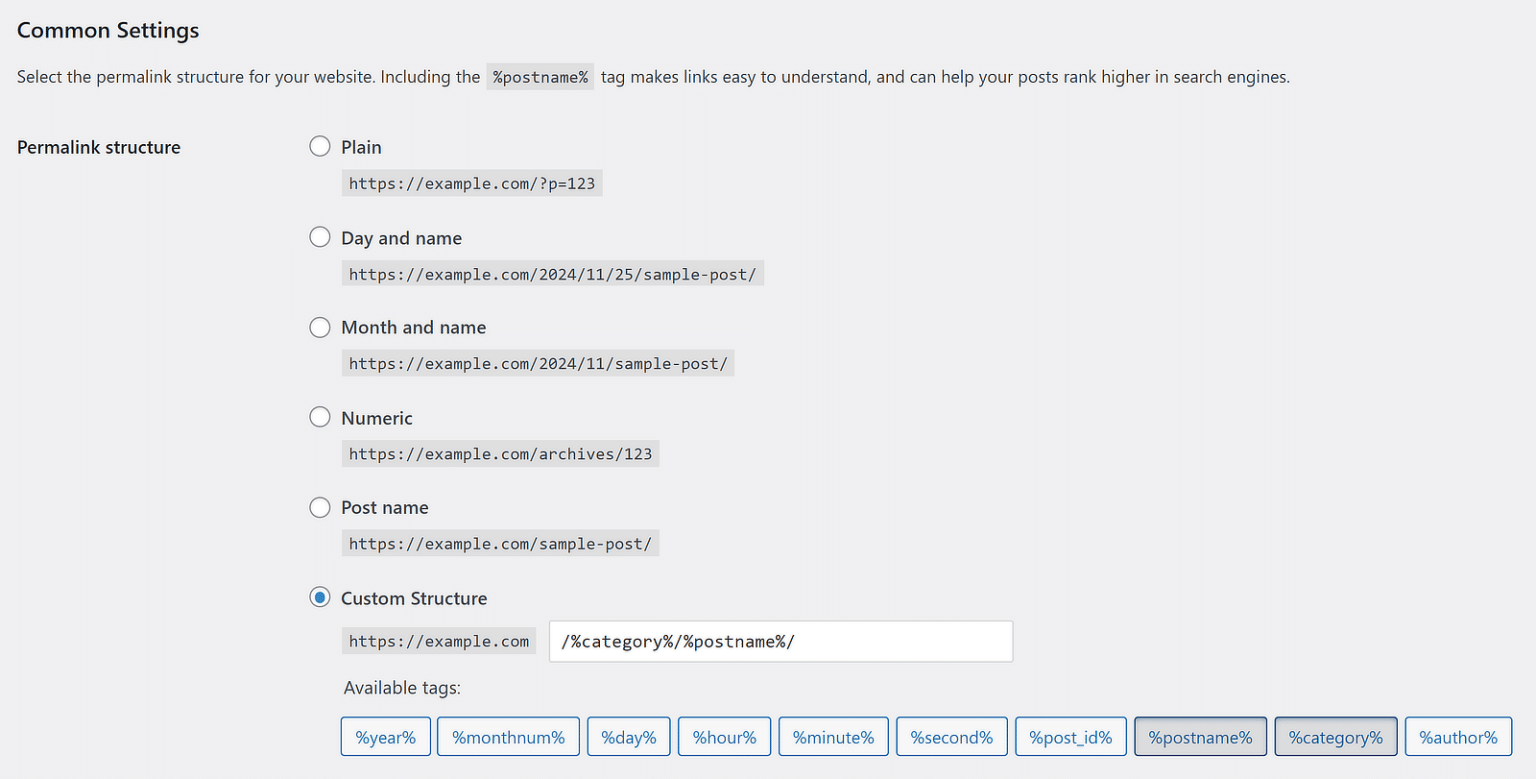Click the %minute% tag button
The height and width of the screenshot is (779, 1536).
point(834,737)
